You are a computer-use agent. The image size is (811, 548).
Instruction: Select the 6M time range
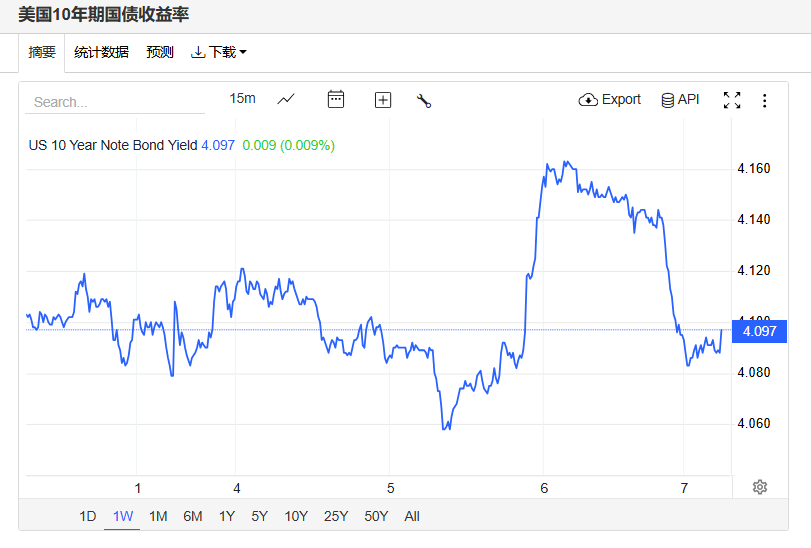click(192, 516)
